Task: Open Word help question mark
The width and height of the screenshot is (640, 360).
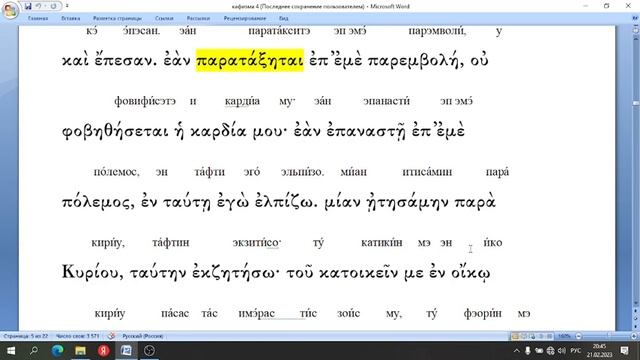Action: coord(635,18)
